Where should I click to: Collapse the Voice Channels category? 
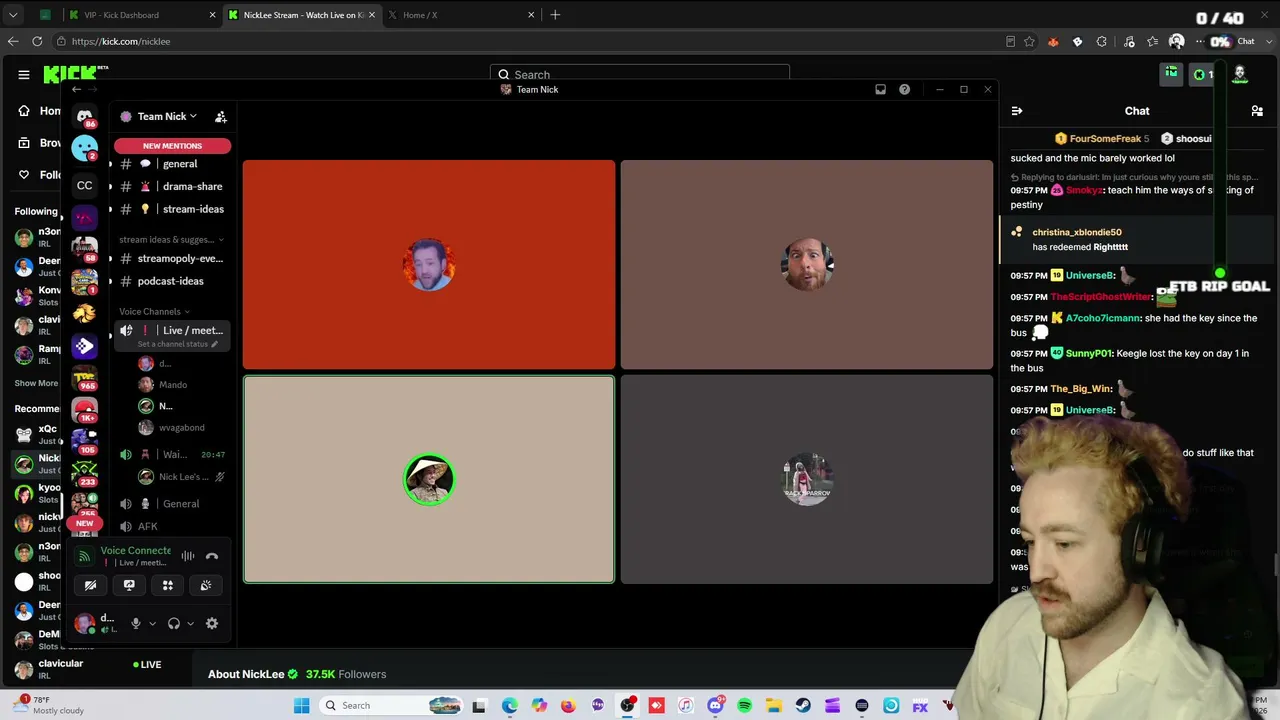point(154,312)
